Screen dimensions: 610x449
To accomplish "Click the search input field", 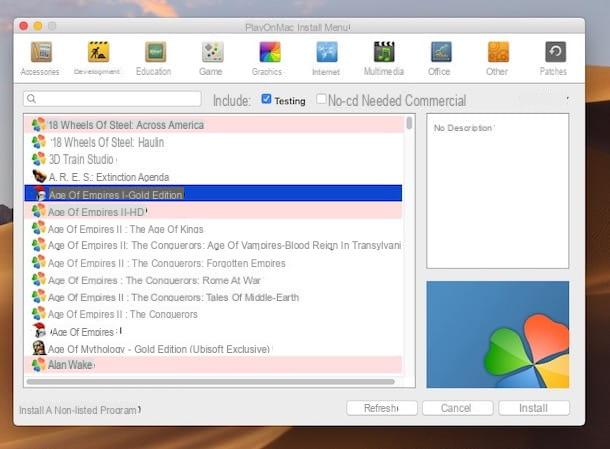I will tap(112, 99).
